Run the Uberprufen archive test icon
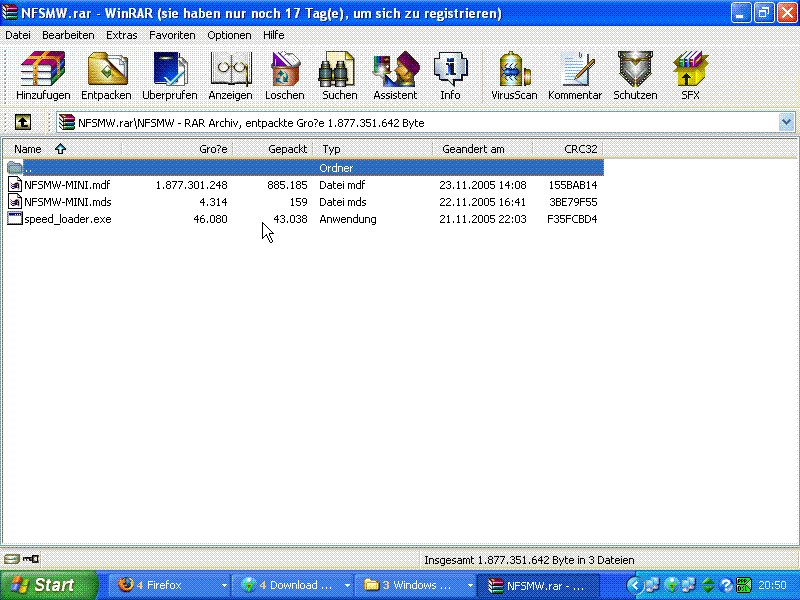Image resolution: width=800 pixels, height=600 pixels. tap(169, 76)
